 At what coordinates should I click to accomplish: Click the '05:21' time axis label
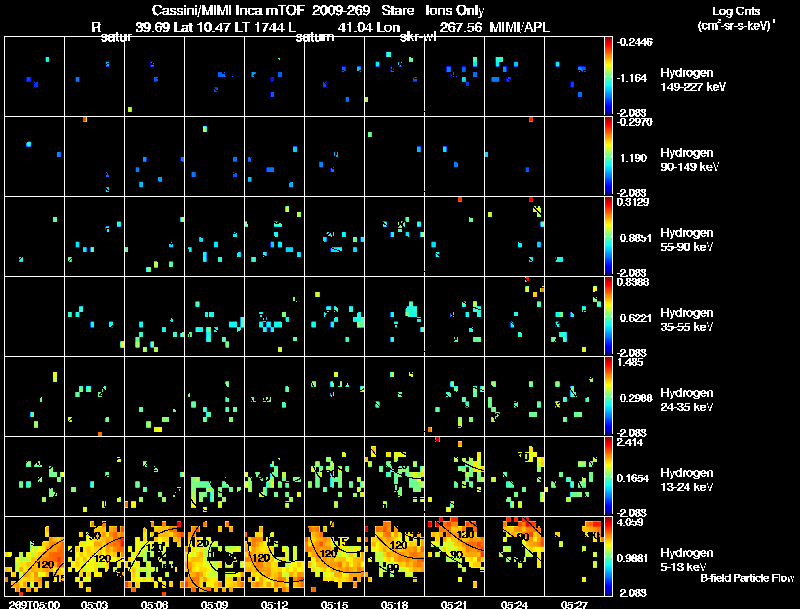coord(454,605)
